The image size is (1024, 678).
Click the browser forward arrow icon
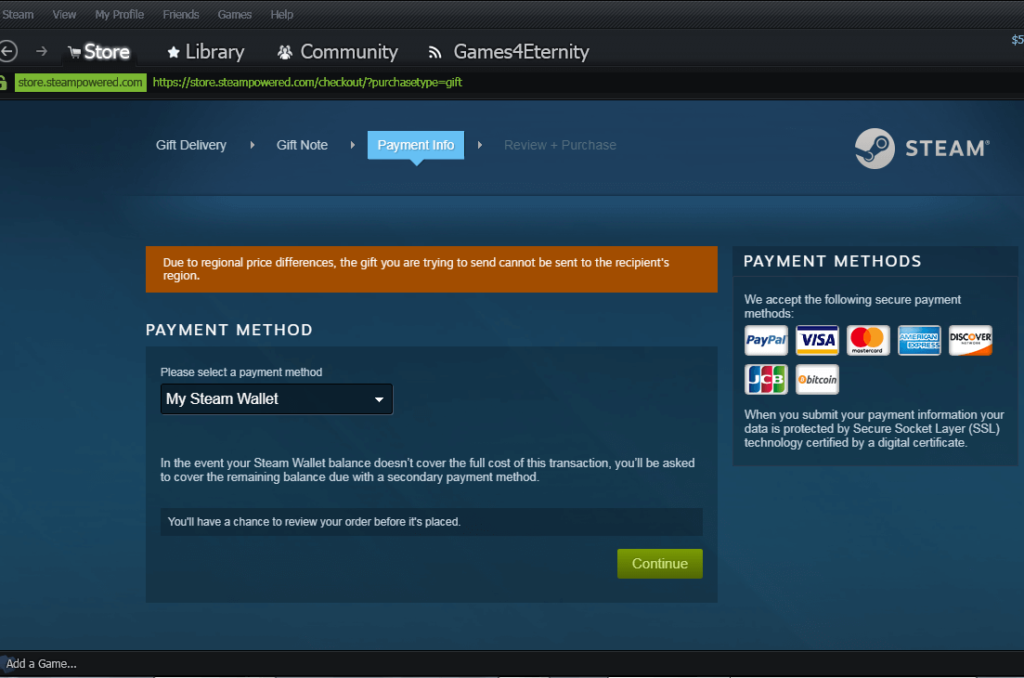[41, 51]
